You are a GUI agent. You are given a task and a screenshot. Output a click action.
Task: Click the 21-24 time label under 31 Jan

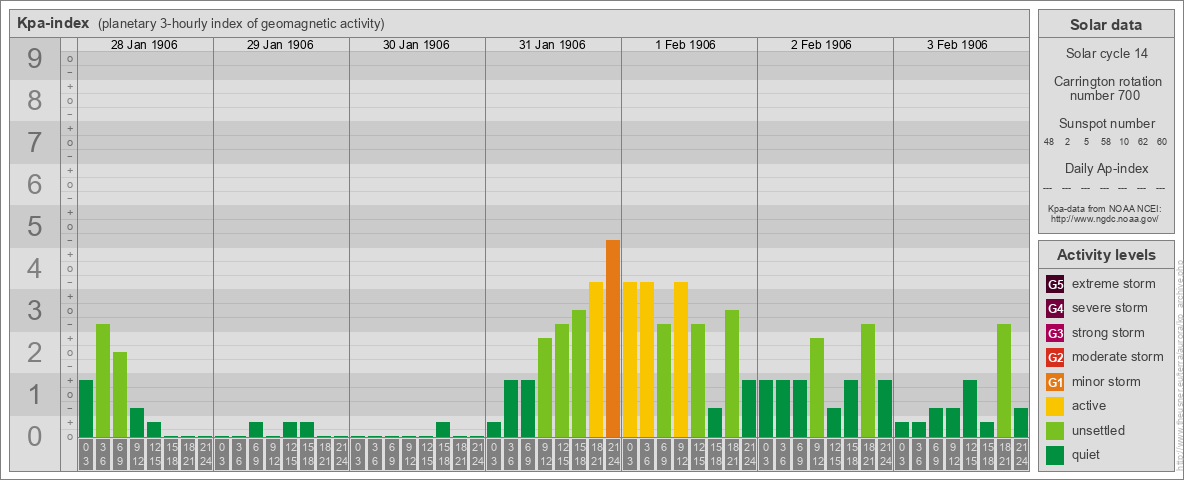point(612,454)
